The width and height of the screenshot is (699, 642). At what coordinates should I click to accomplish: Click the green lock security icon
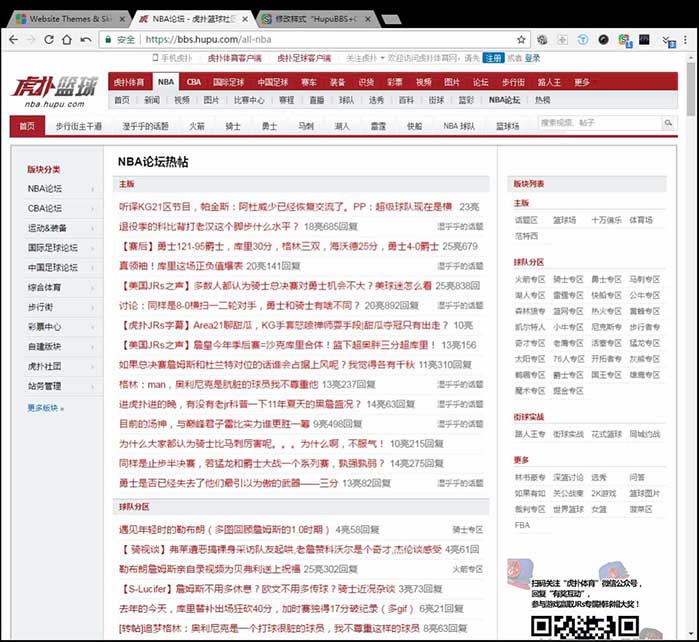point(108,40)
